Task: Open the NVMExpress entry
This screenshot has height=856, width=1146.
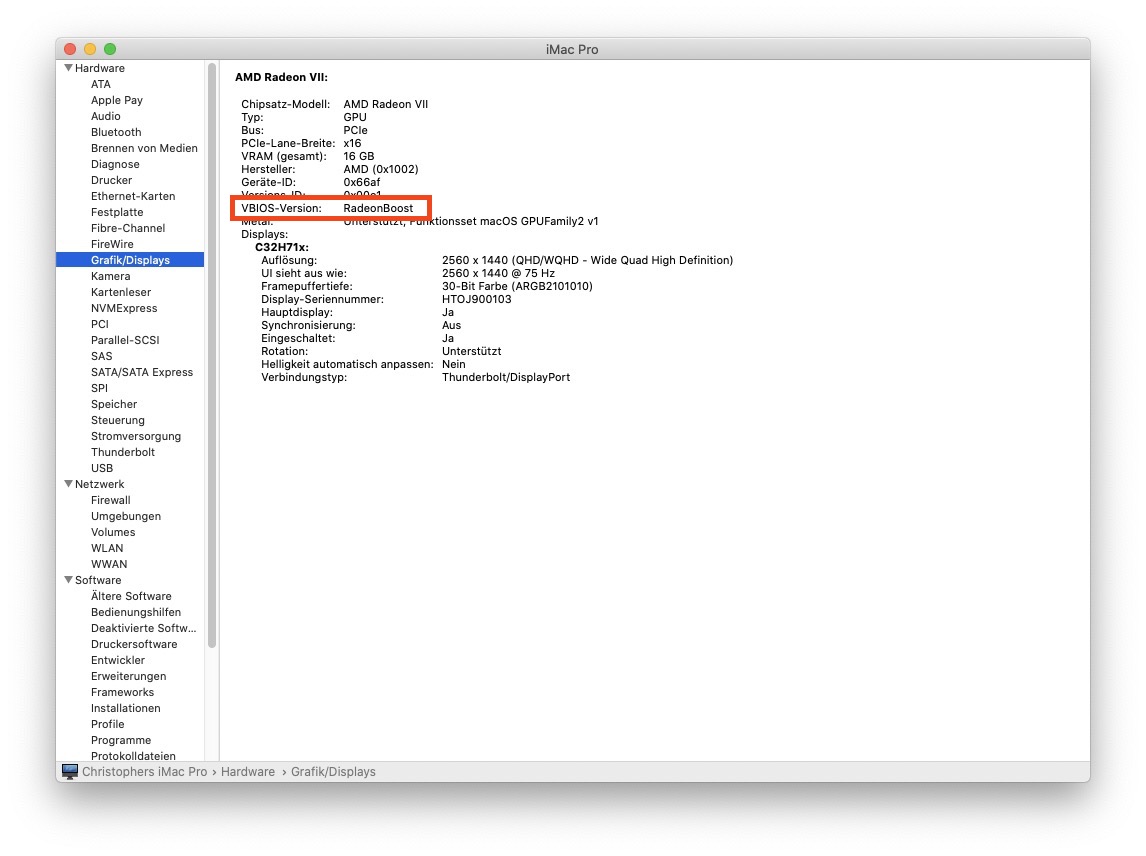Action: 124,308
